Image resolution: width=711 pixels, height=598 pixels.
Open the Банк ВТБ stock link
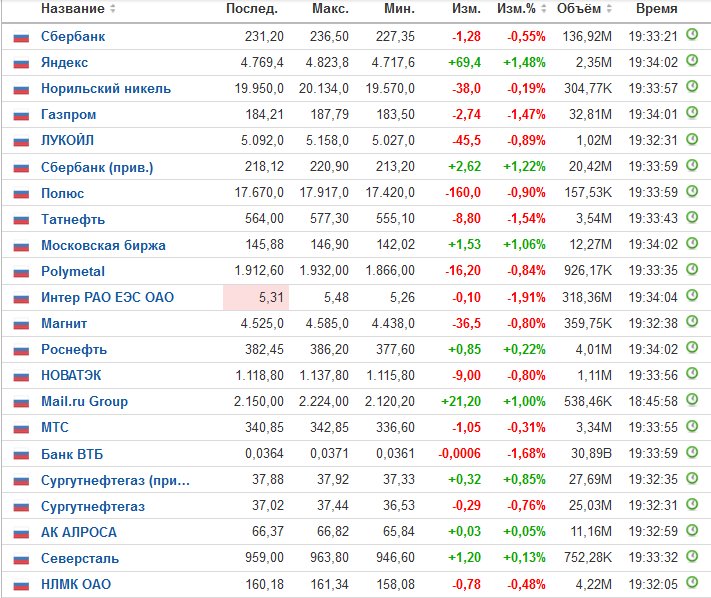72,454
